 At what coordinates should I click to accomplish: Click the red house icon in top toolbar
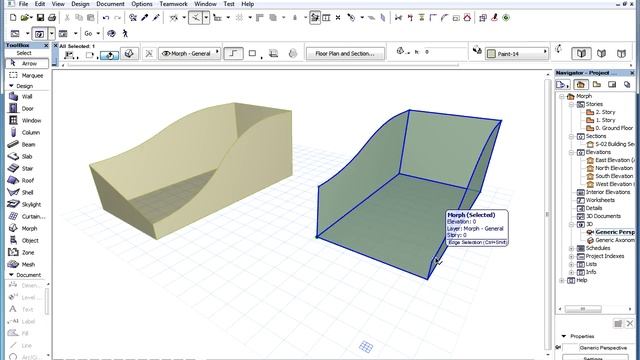[x=467, y=18]
